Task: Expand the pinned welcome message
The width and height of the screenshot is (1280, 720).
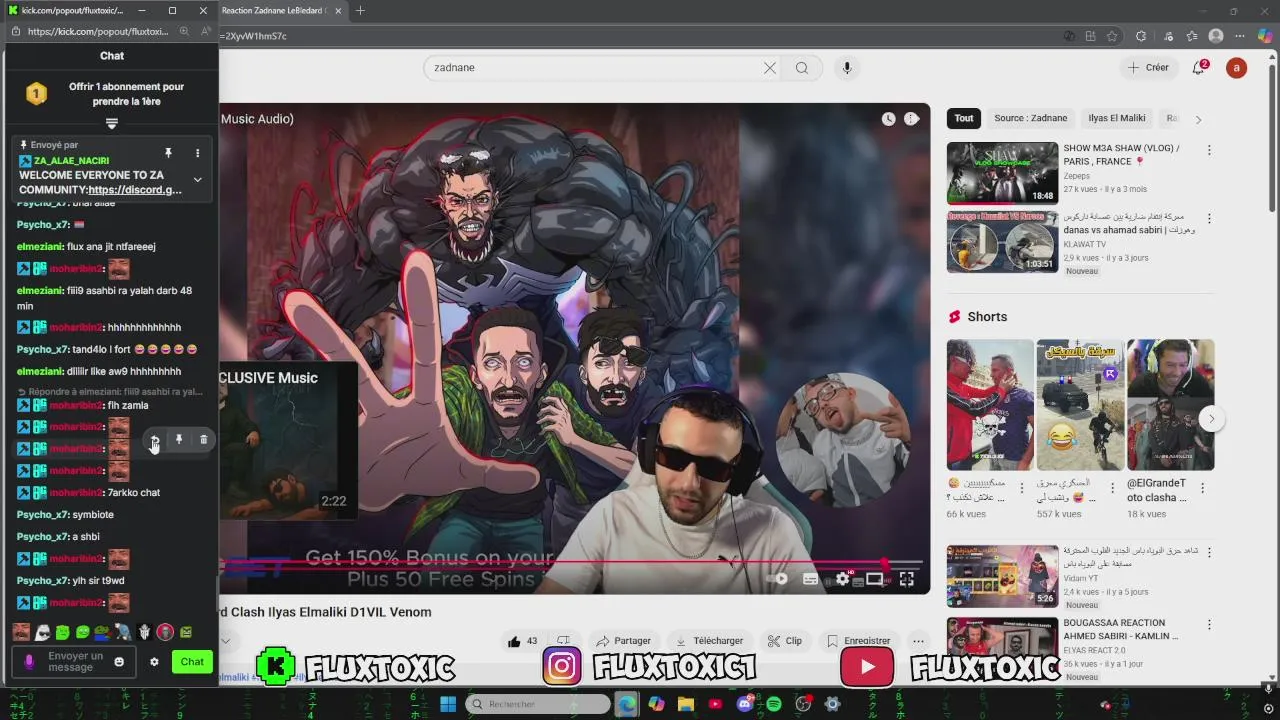Action: [x=197, y=180]
